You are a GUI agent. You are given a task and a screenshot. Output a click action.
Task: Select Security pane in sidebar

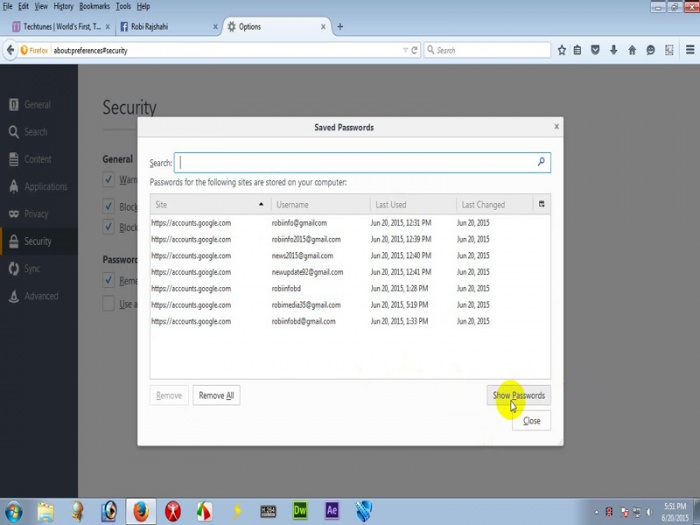[x=39, y=241]
